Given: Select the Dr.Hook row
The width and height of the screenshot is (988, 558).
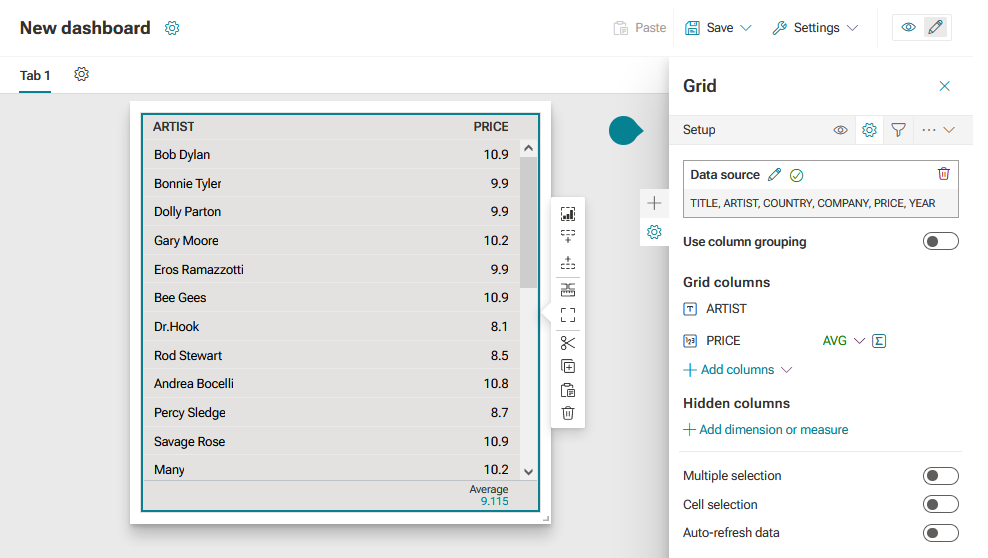Looking at the screenshot, I should 331,327.
